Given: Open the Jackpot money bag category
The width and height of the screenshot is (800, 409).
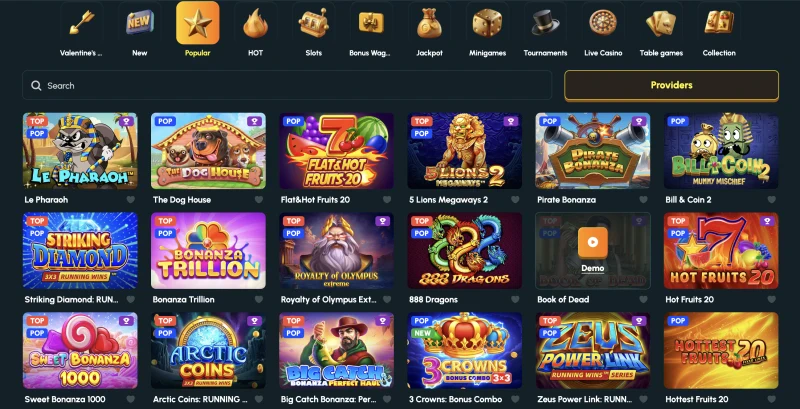Looking at the screenshot, I should coord(429,23).
